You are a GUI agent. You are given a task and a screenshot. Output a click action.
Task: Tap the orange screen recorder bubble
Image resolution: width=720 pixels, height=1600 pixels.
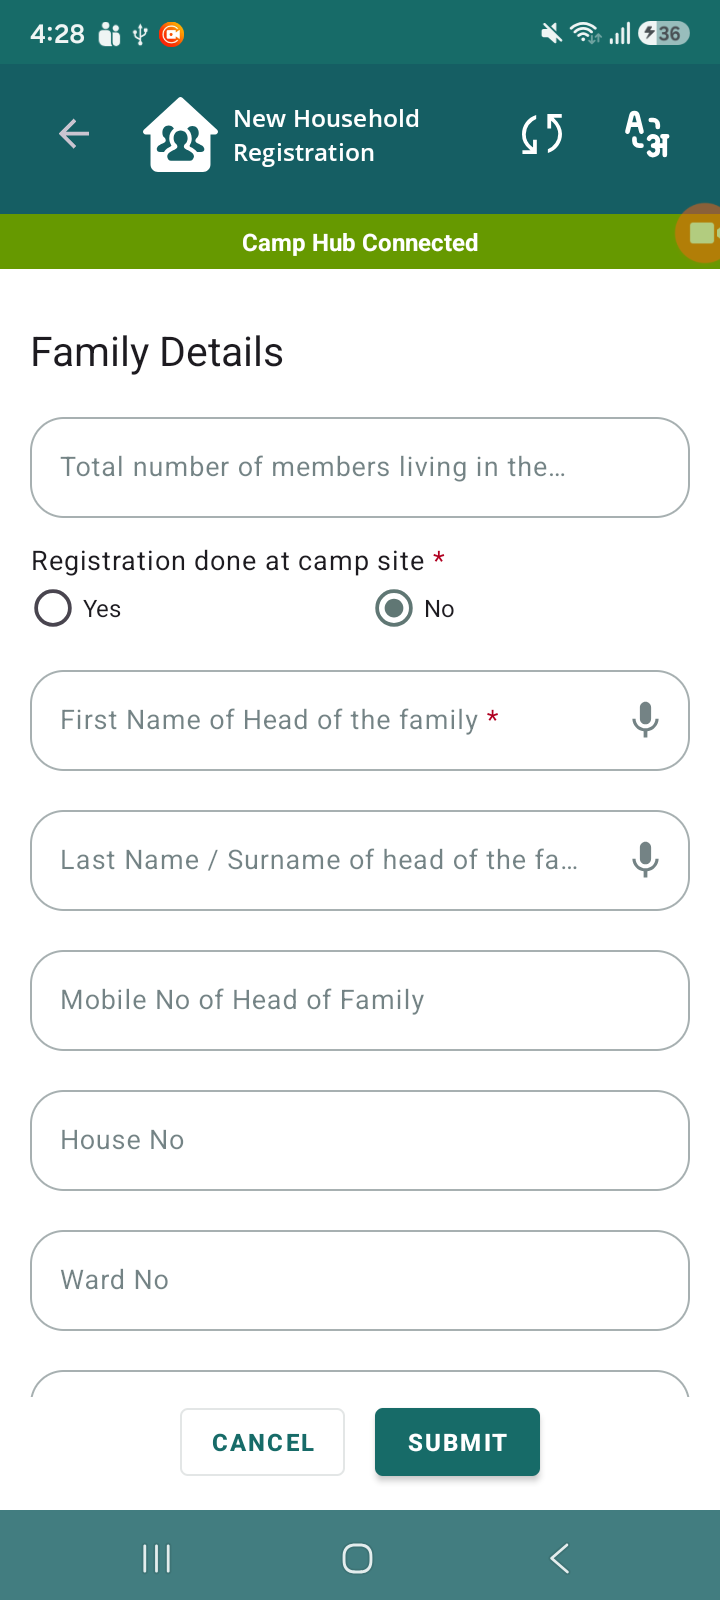(700, 233)
